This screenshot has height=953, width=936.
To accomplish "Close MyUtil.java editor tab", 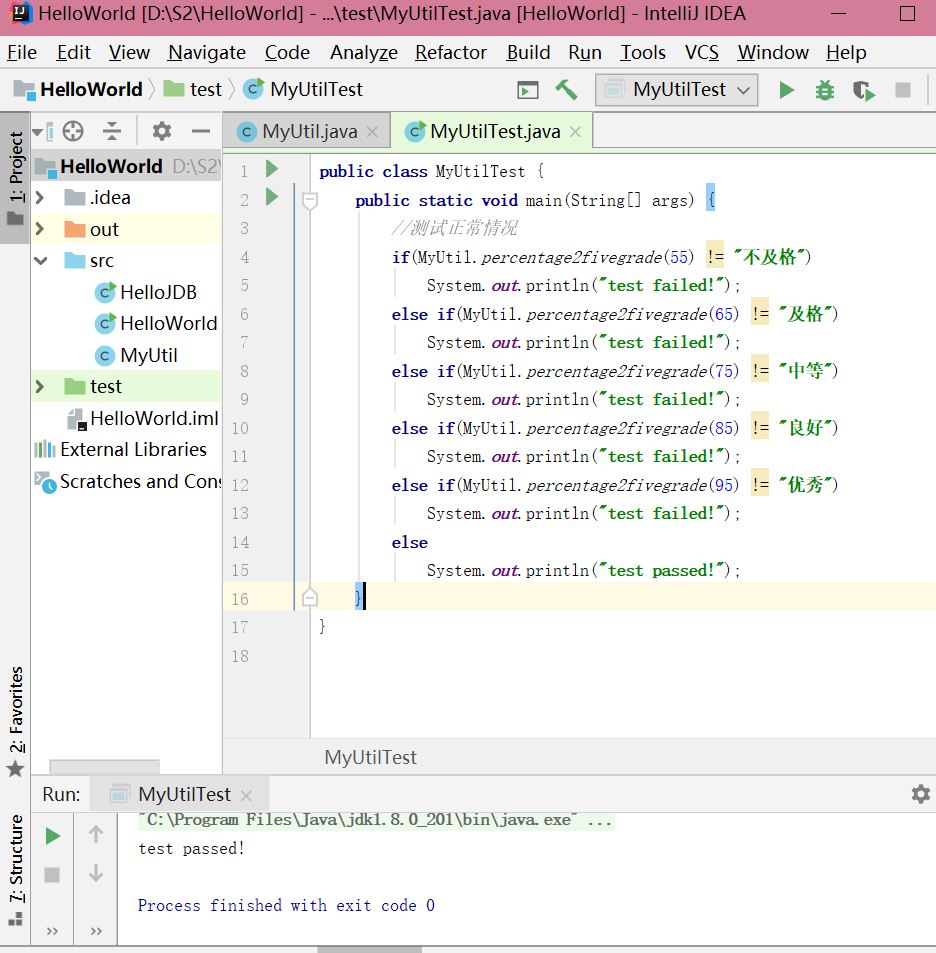I will click(372, 131).
